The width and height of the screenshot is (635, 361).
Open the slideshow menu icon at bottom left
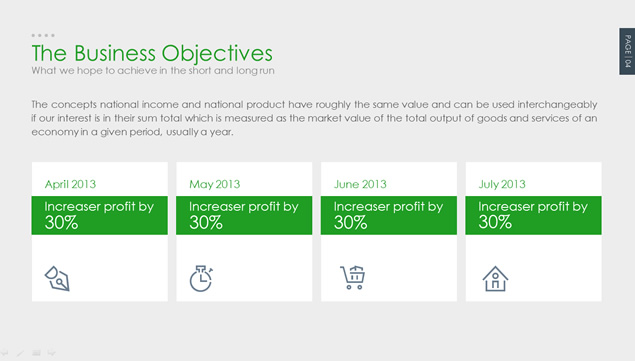coord(36,353)
